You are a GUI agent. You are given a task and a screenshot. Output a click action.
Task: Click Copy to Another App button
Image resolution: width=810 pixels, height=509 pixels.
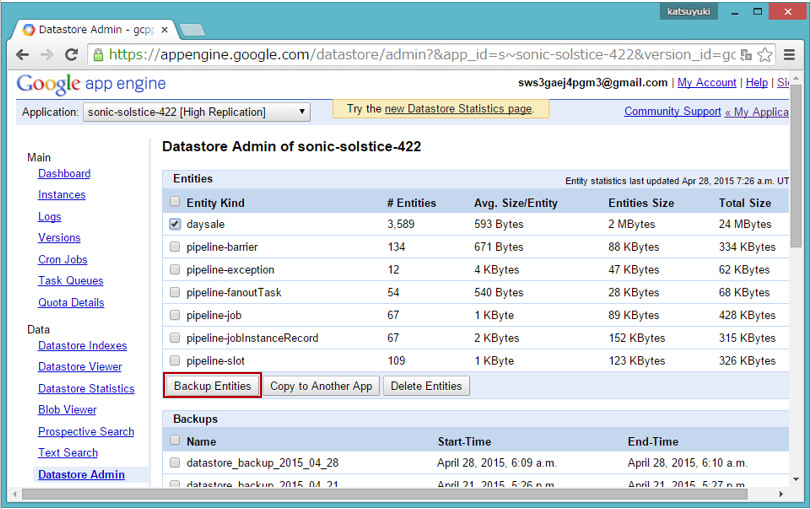point(321,386)
